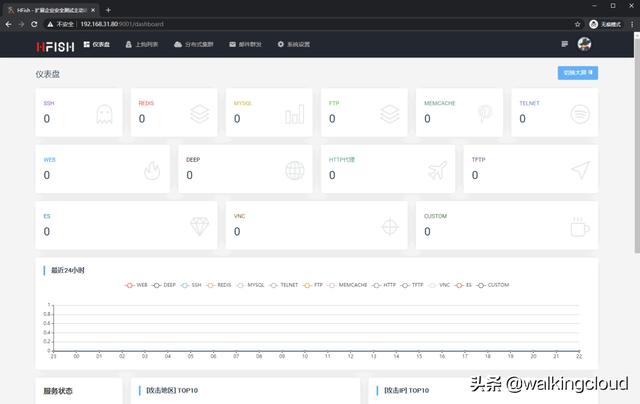Toggle ES series in chart legend

tap(464, 285)
